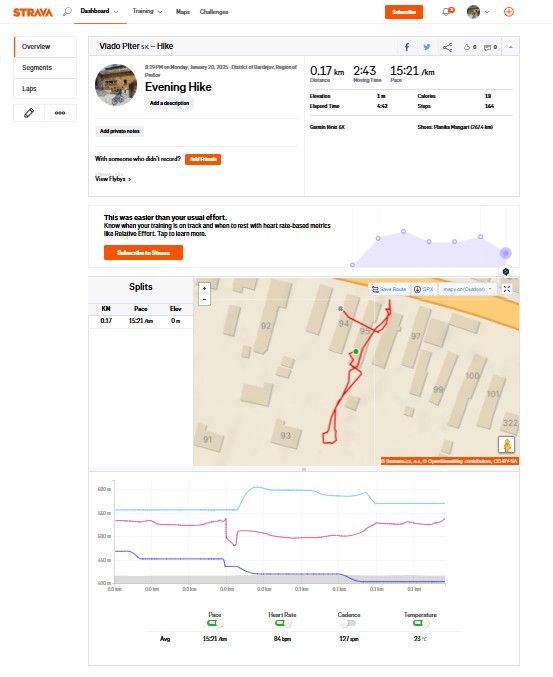Open the comments icon
This screenshot has height=677, width=553.
[490, 47]
